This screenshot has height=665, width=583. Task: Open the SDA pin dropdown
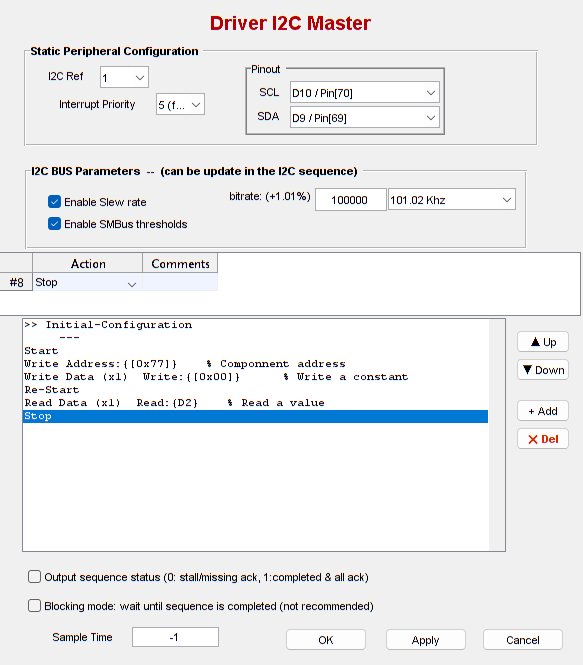click(364, 117)
